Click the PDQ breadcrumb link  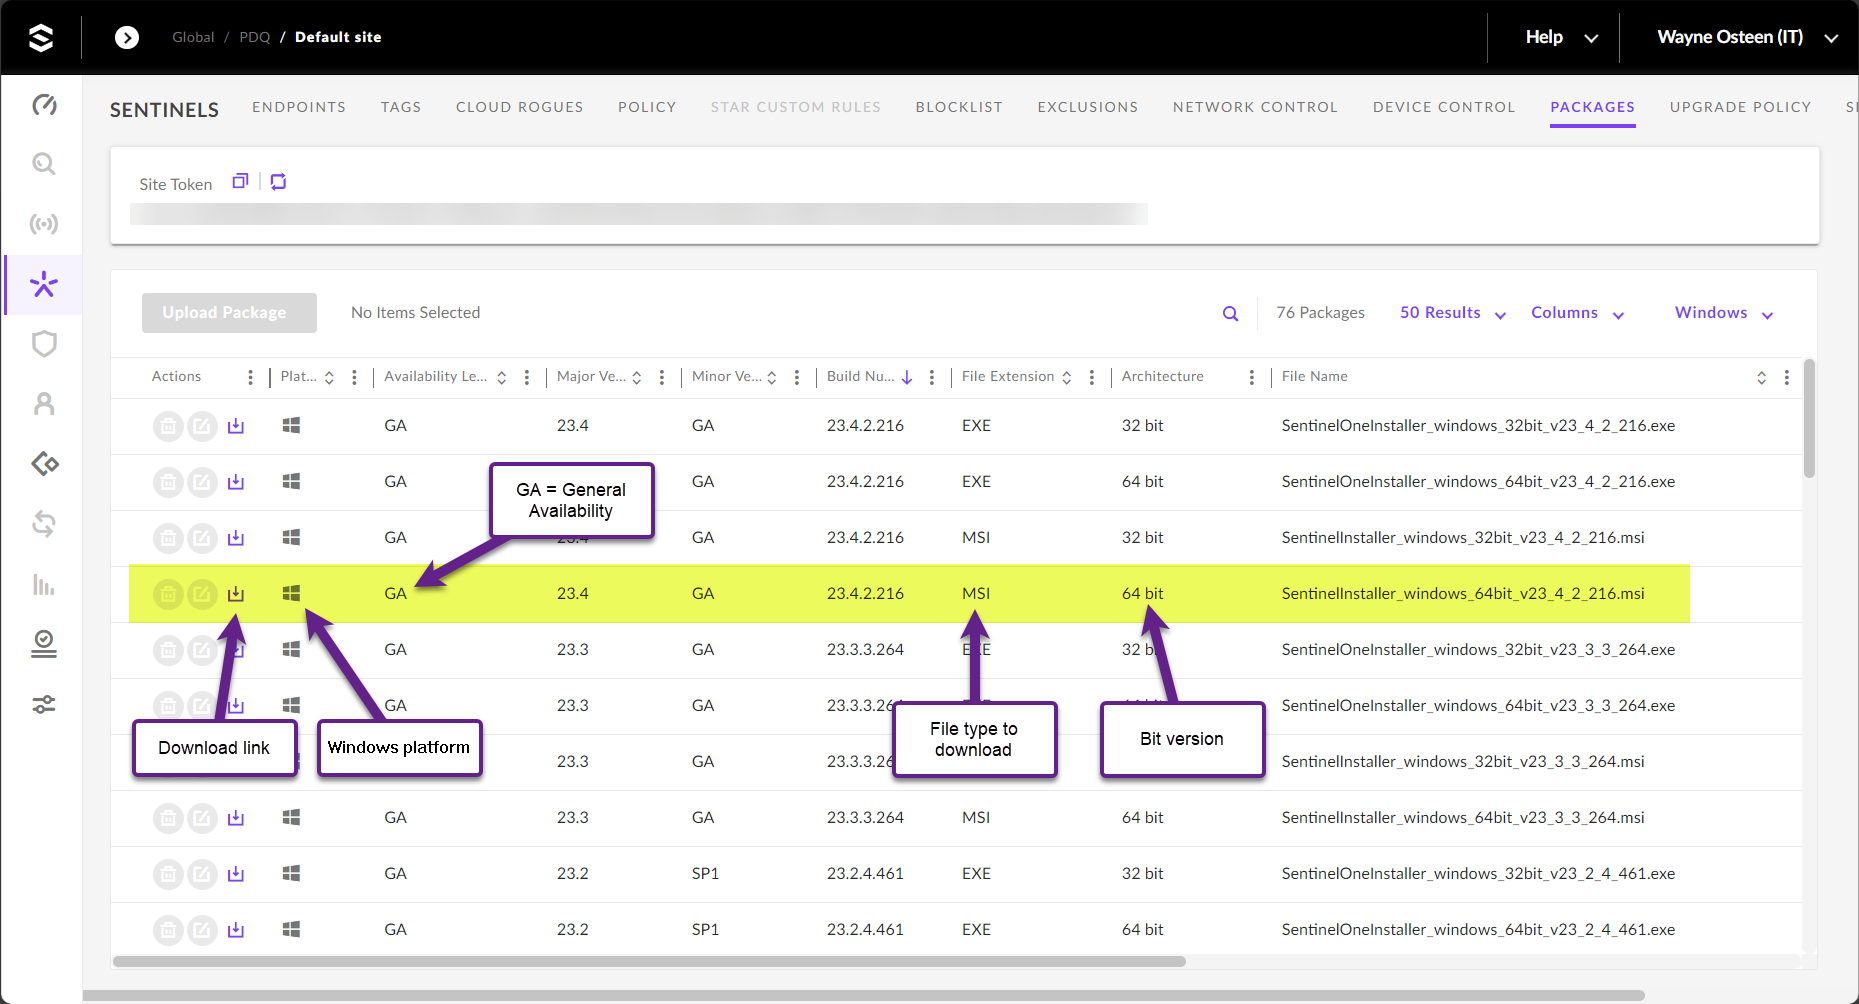click(x=254, y=37)
